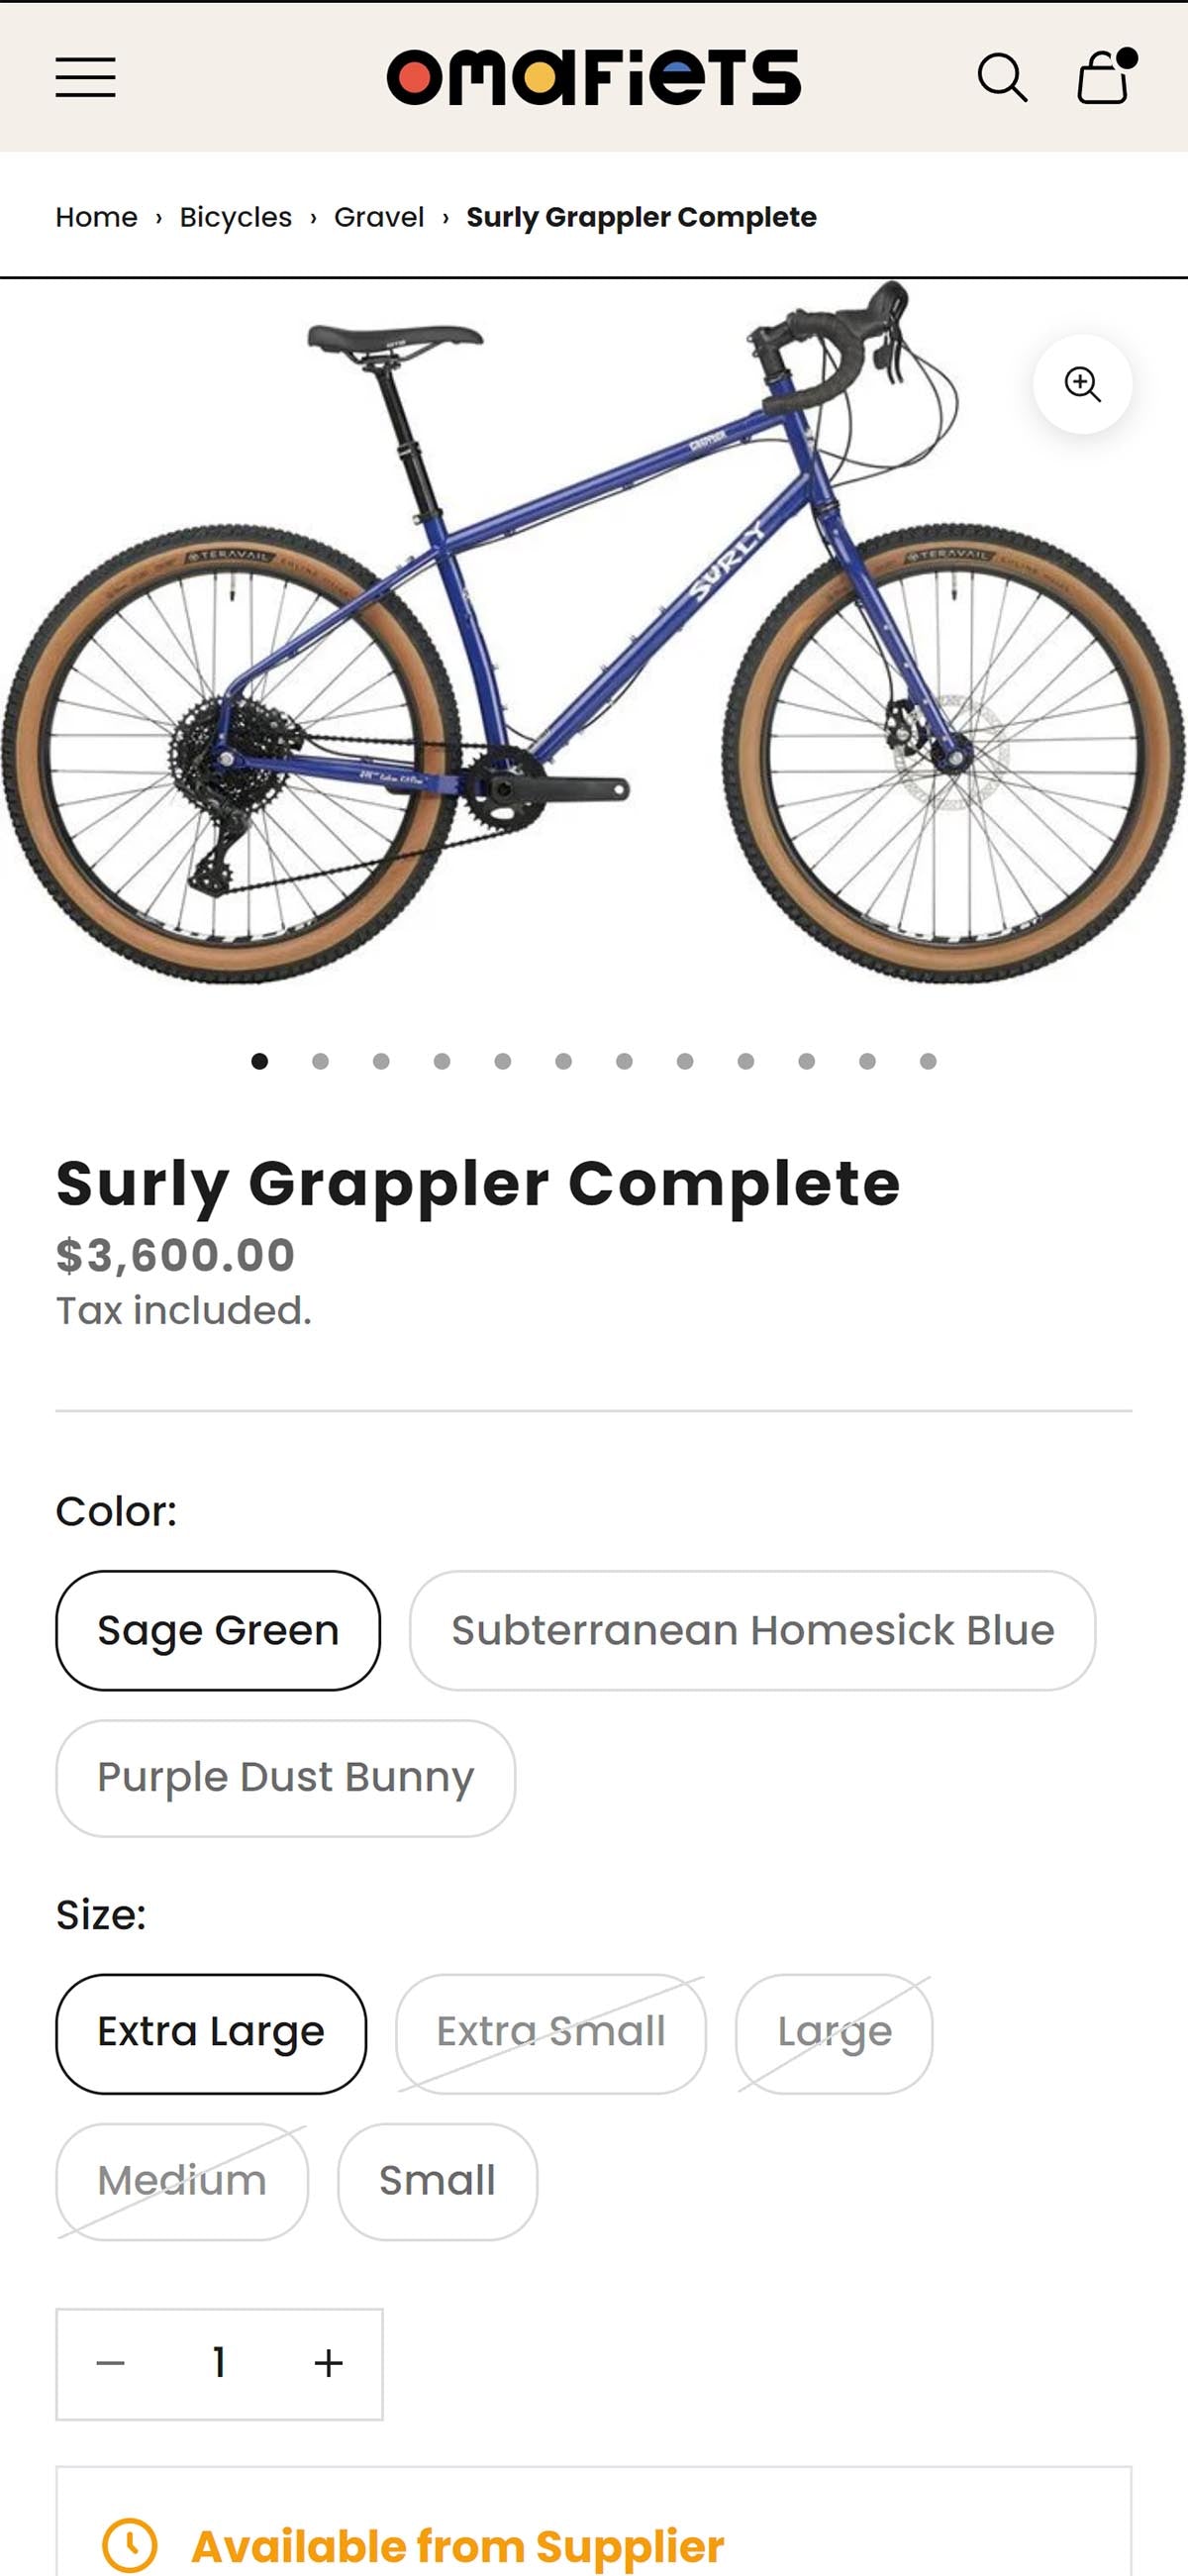Screen dimensions: 1188x2576
Task: Pick the Purple Dust Bunny color
Action: pos(285,1778)
